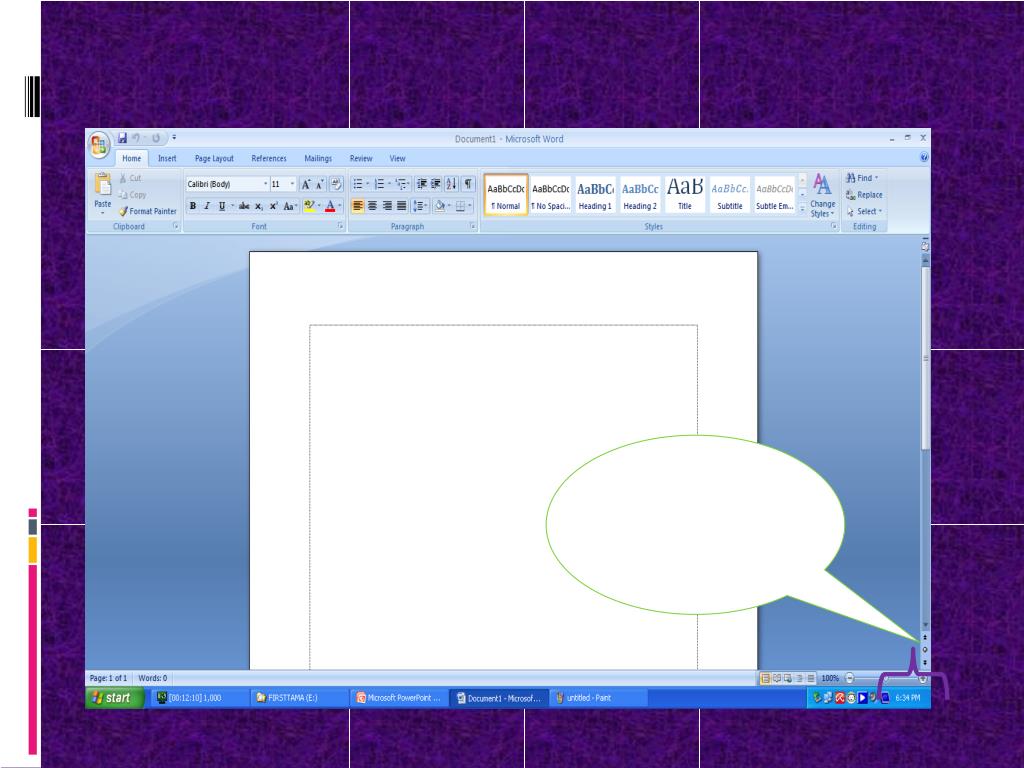1024x768 pixels.
Task: Click the Cut command
Action: pyautogui.click(x=130, y=178)
